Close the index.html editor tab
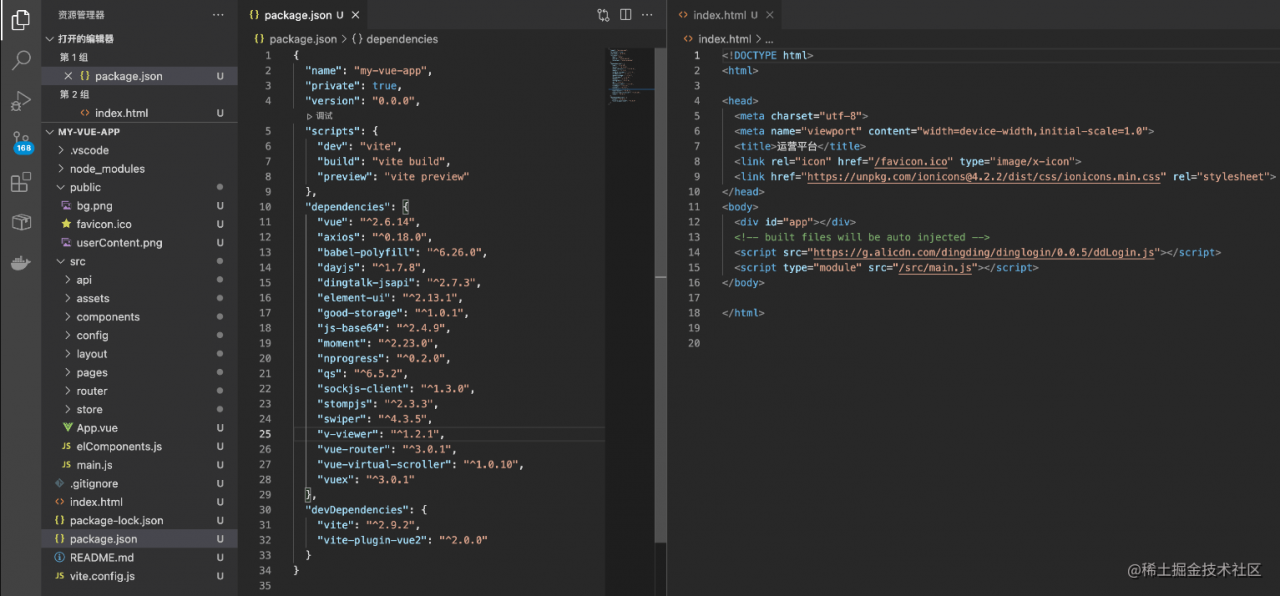The height and width of the screenshot is (596, 1280). [x=768, y=15]
